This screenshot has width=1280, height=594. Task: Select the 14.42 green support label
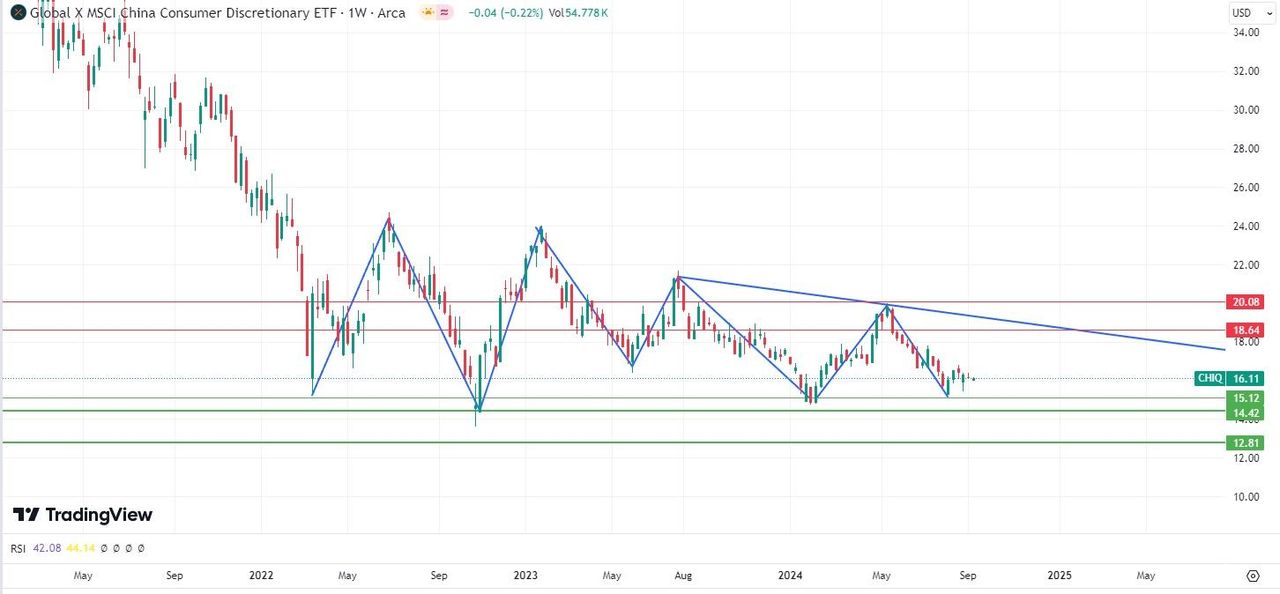1244,411
